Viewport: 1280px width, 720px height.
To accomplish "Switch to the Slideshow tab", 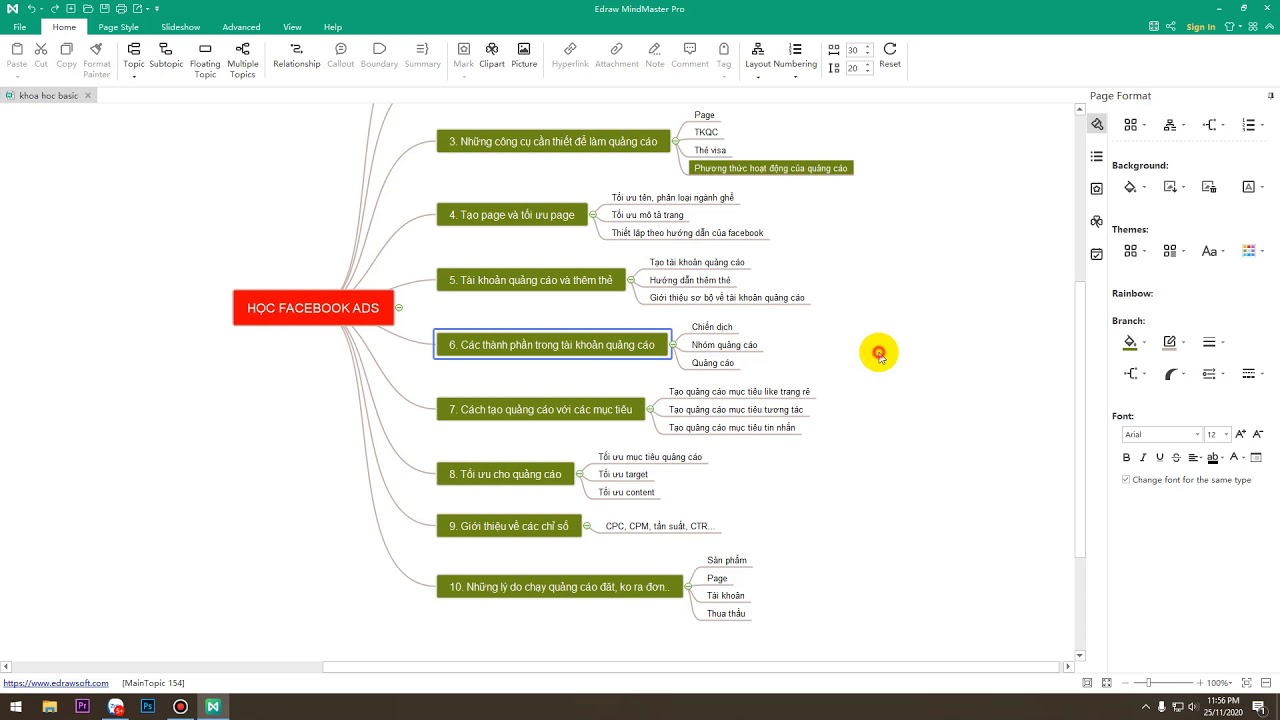I will [180, 27].
